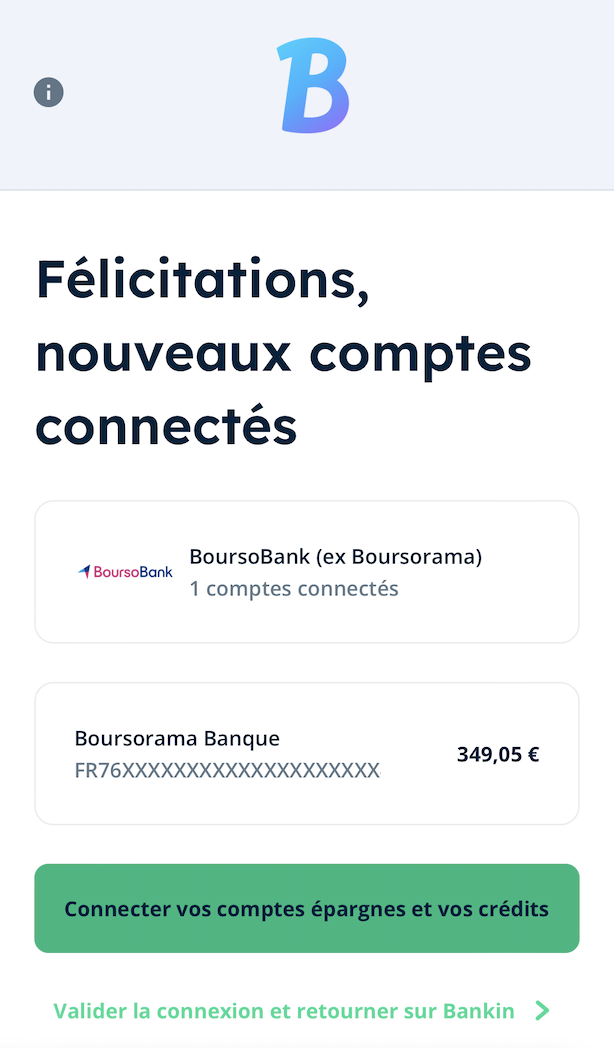Screen dimensions: 614x1048
Task: Click the connectés word in the heading
Action: click(x=166, y=424)
